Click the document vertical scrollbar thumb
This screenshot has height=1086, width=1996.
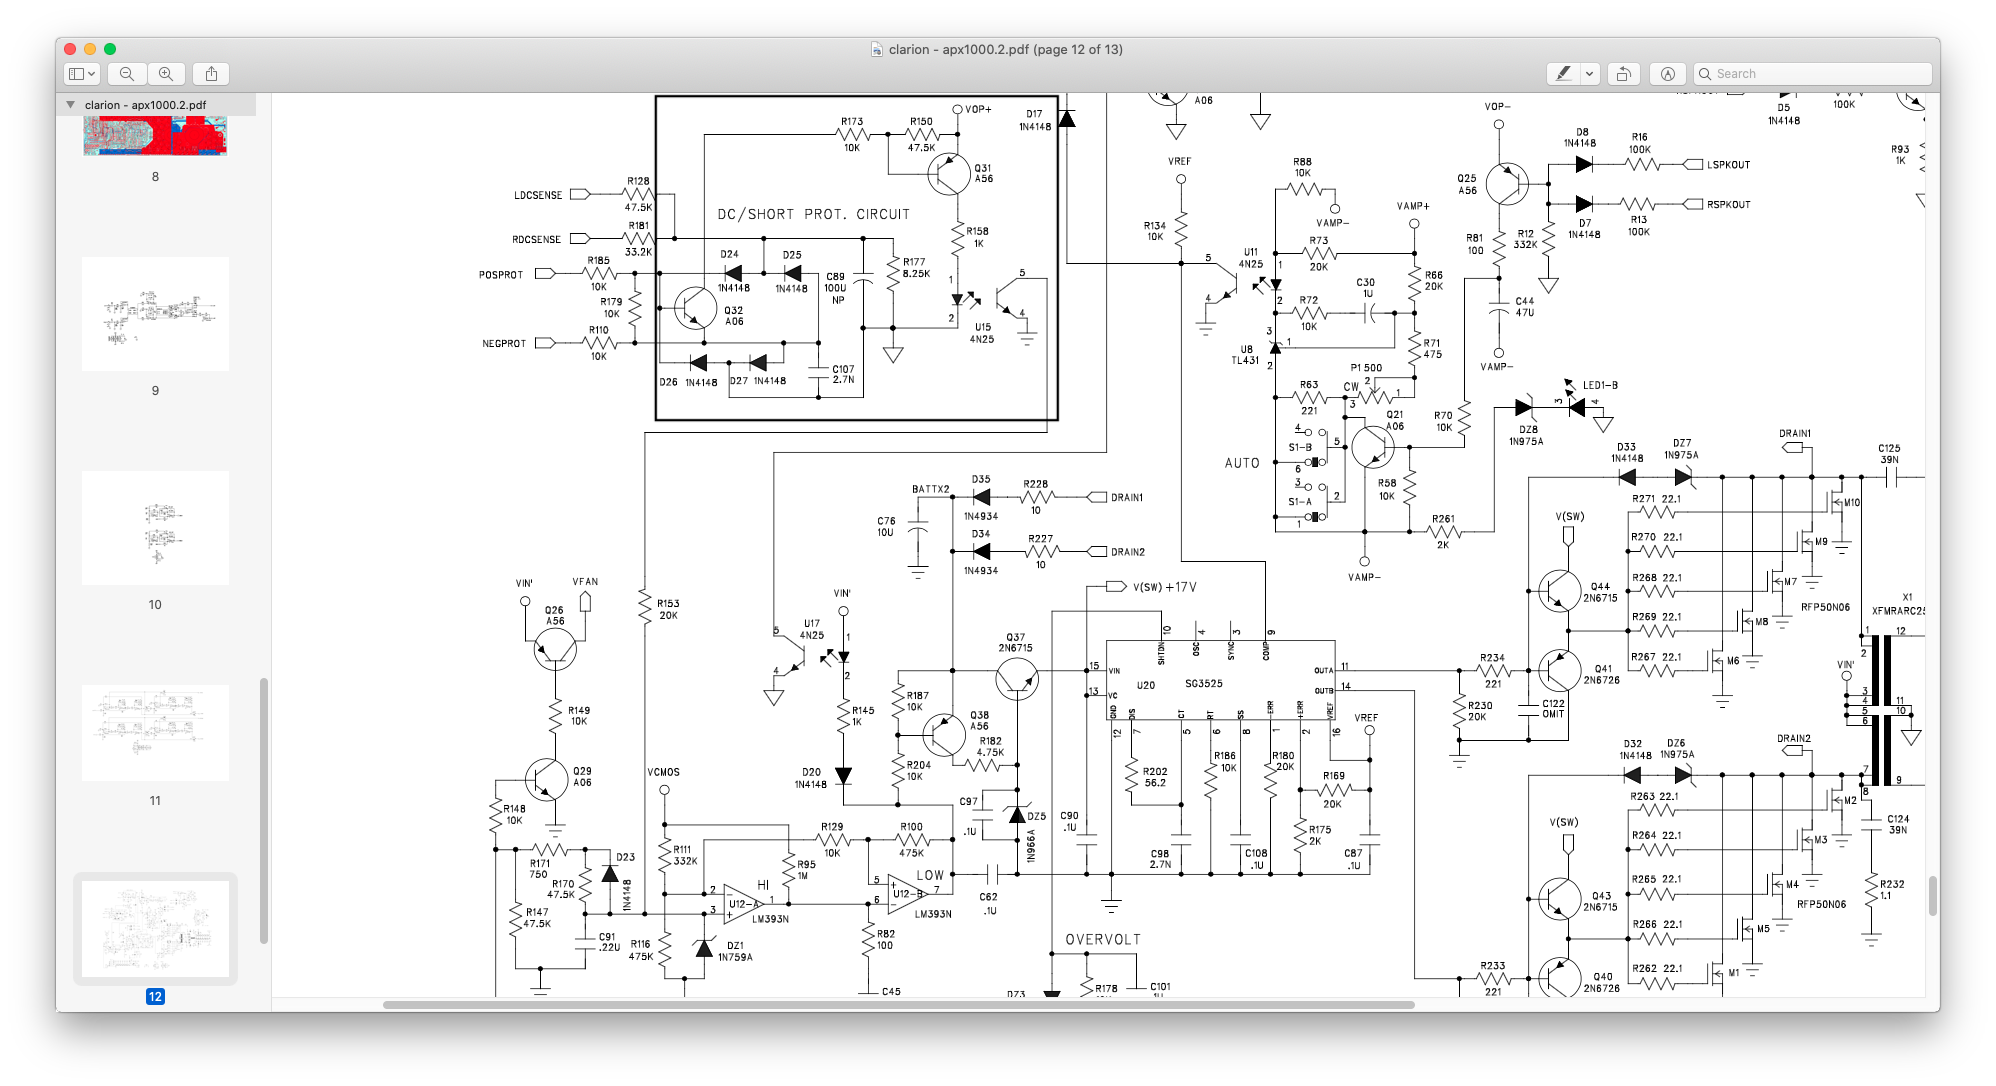point(1933,896)
